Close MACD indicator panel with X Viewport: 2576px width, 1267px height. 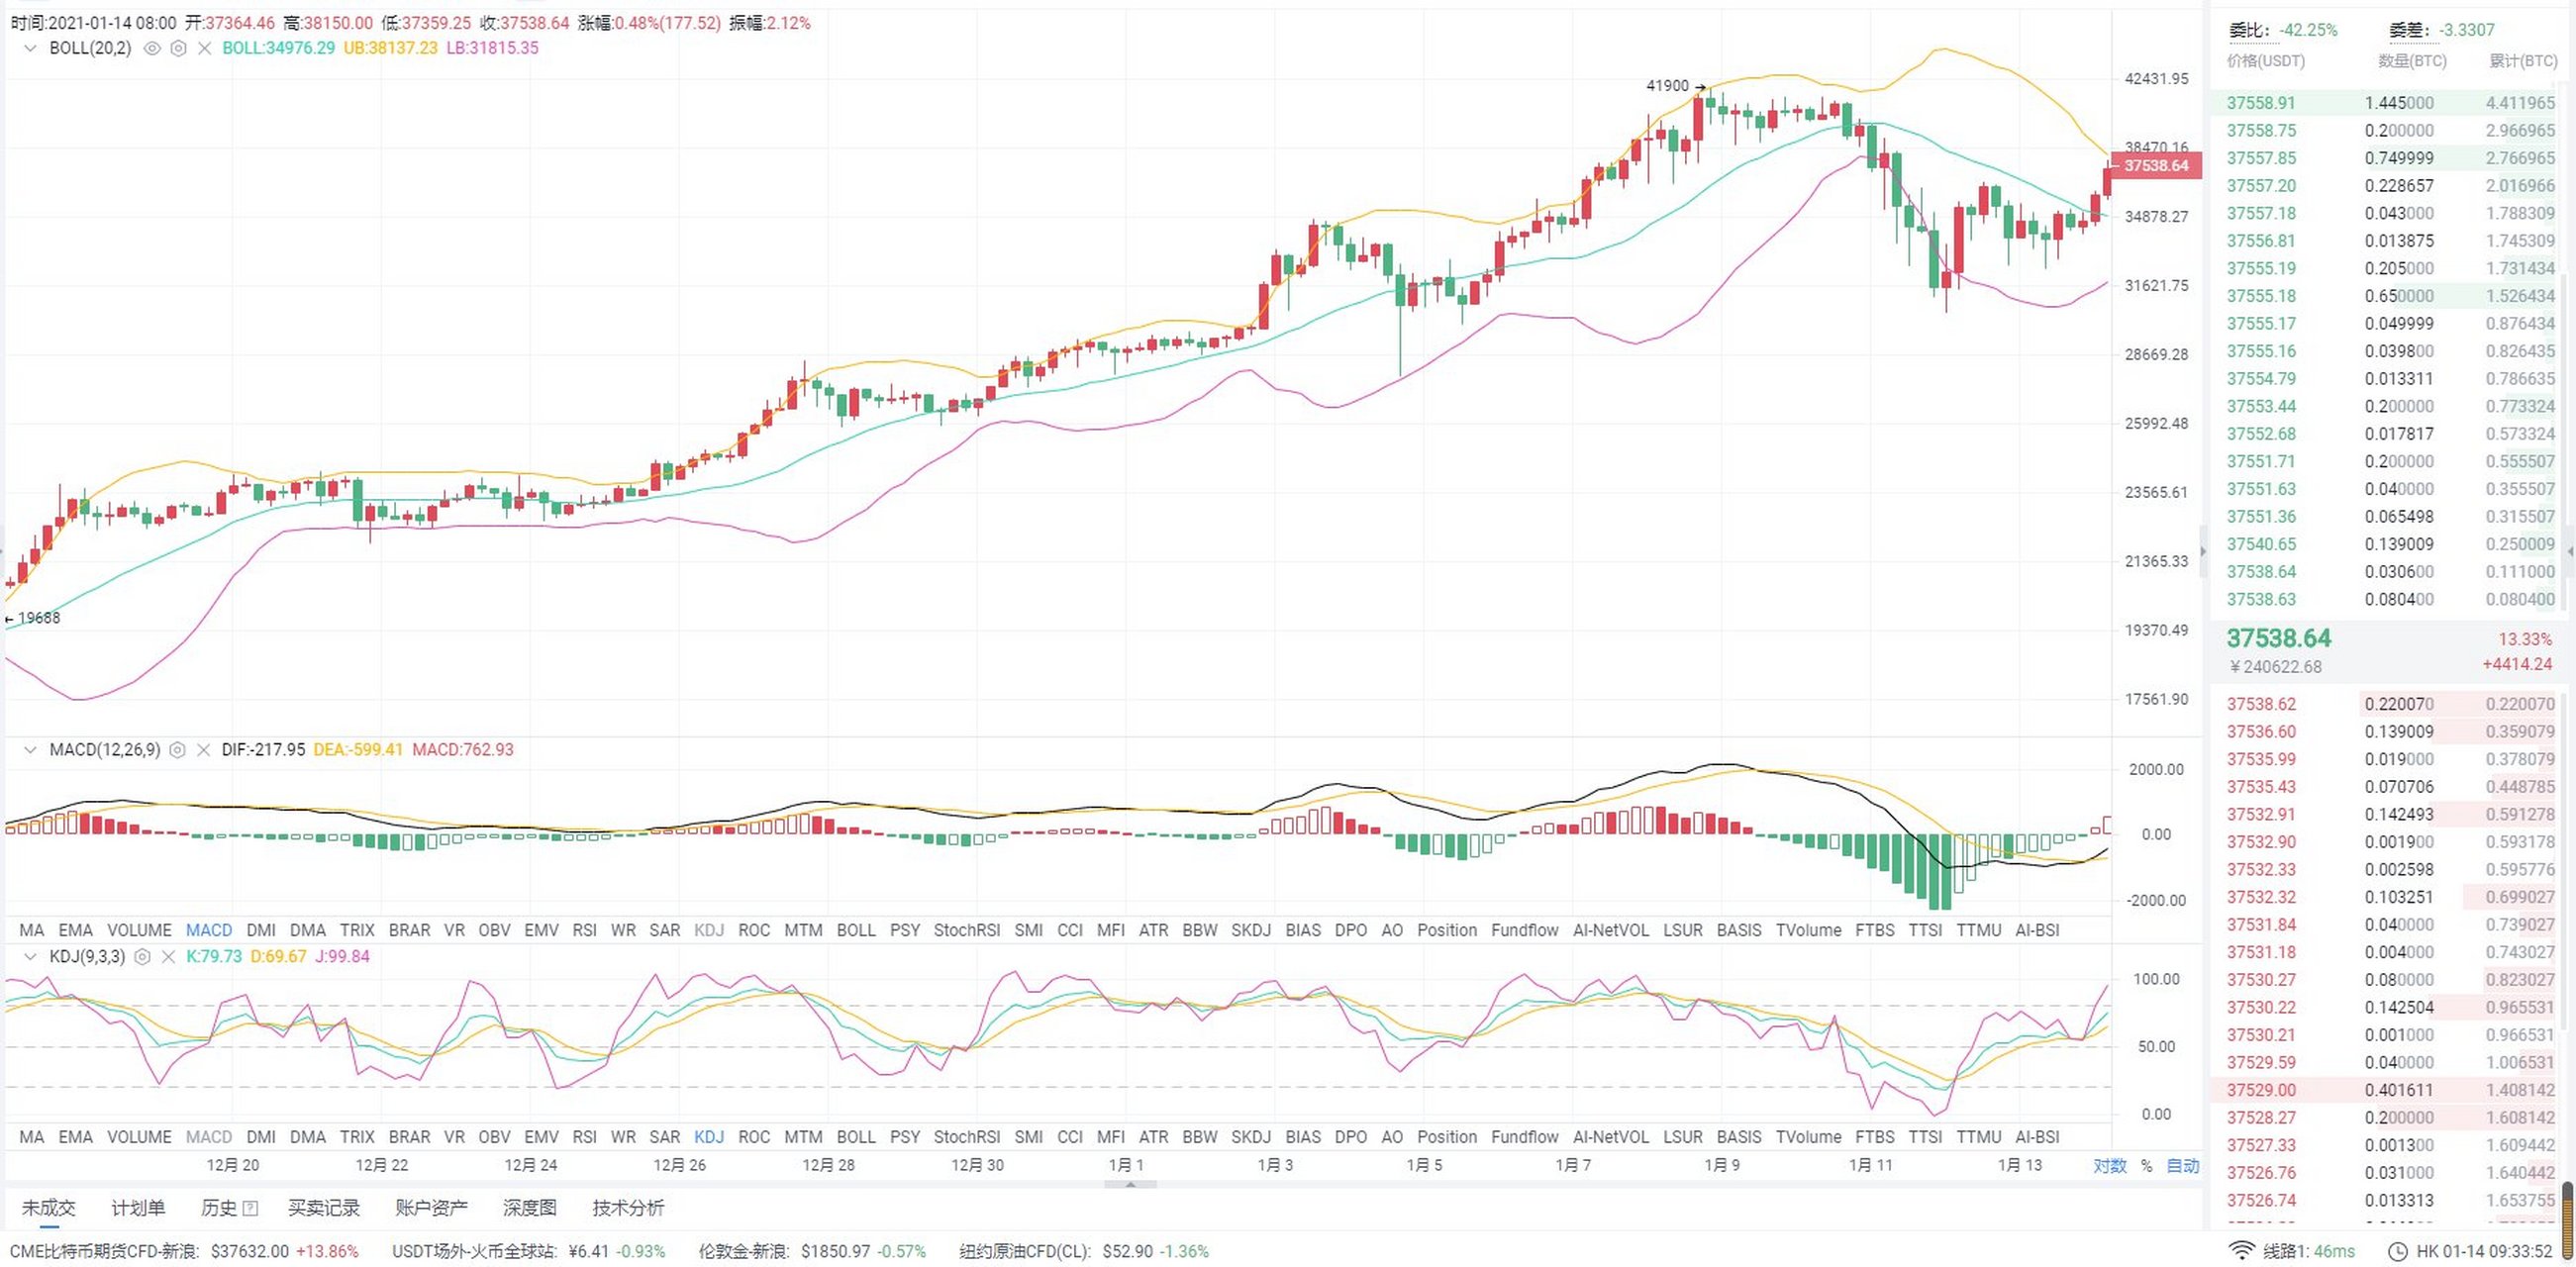(203, 750)
